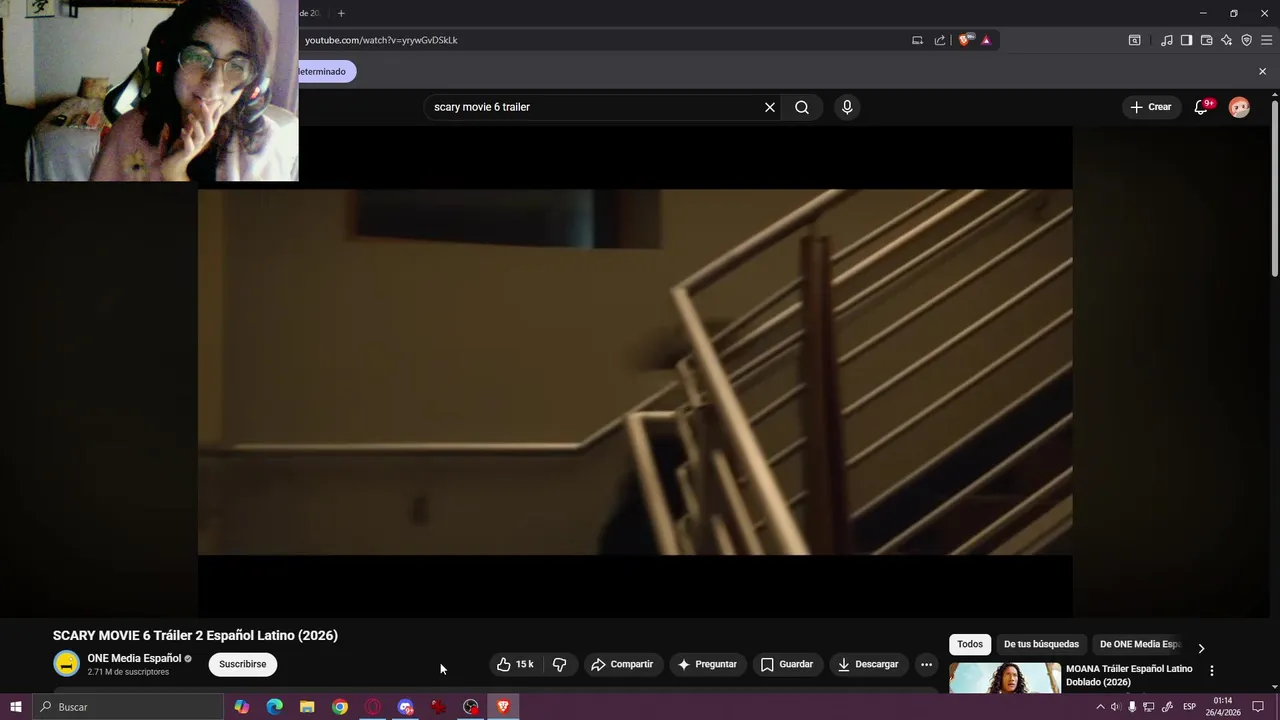Open the browser hamburger main menu
1280x720 pixels.
tap(1266, 40)
